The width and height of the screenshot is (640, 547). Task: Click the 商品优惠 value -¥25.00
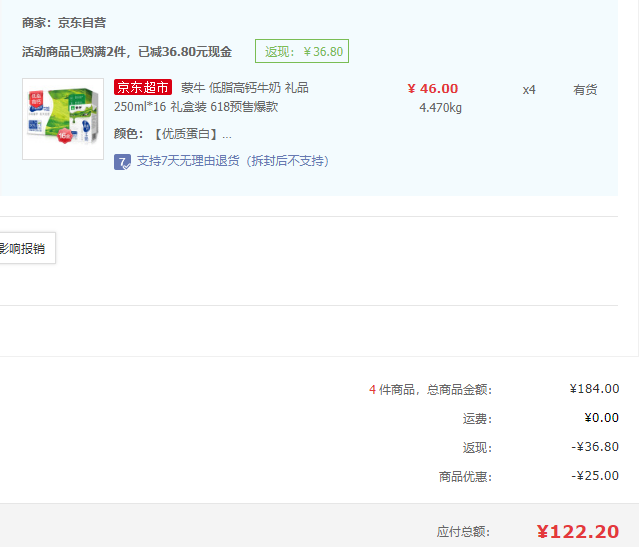click(x=595, y=476)
